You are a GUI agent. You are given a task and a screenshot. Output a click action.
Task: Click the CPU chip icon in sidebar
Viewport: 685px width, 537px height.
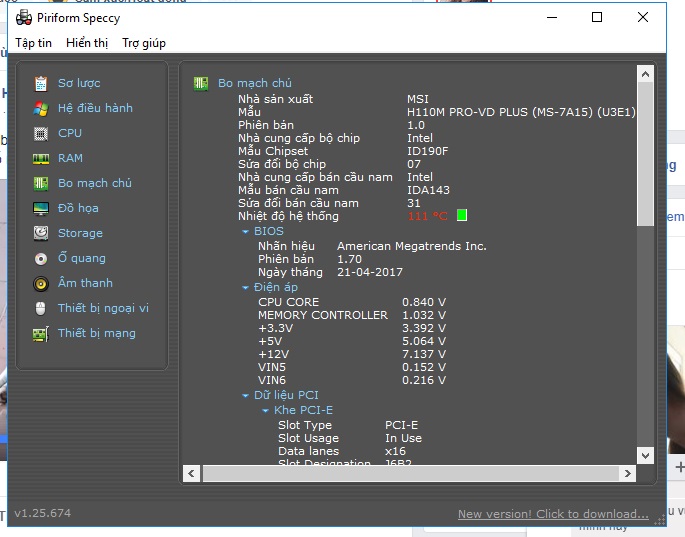click(41, 133)
